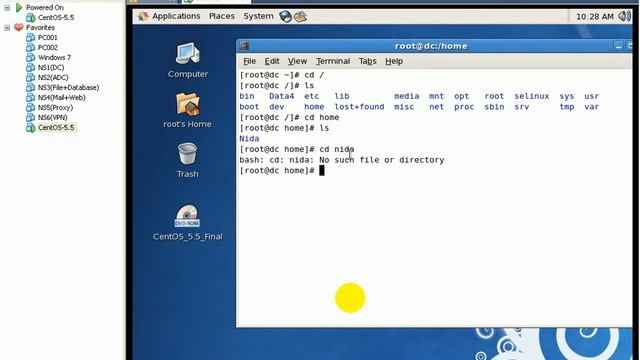Click the Windows 7 VM icon
Image resolution: width=640 pixels, height=360 pixels.
pyautogui.click(x=31, y=57)
